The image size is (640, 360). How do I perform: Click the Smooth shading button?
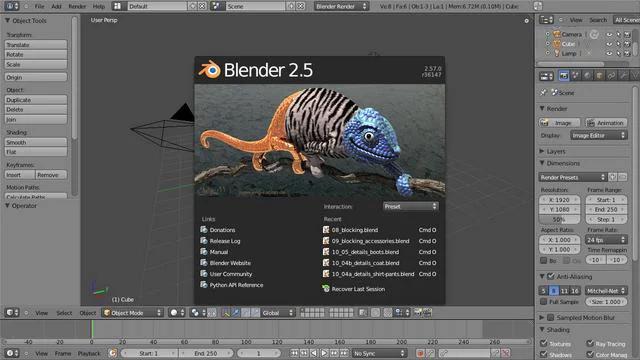pyautogui.click(x=36, y=142)
